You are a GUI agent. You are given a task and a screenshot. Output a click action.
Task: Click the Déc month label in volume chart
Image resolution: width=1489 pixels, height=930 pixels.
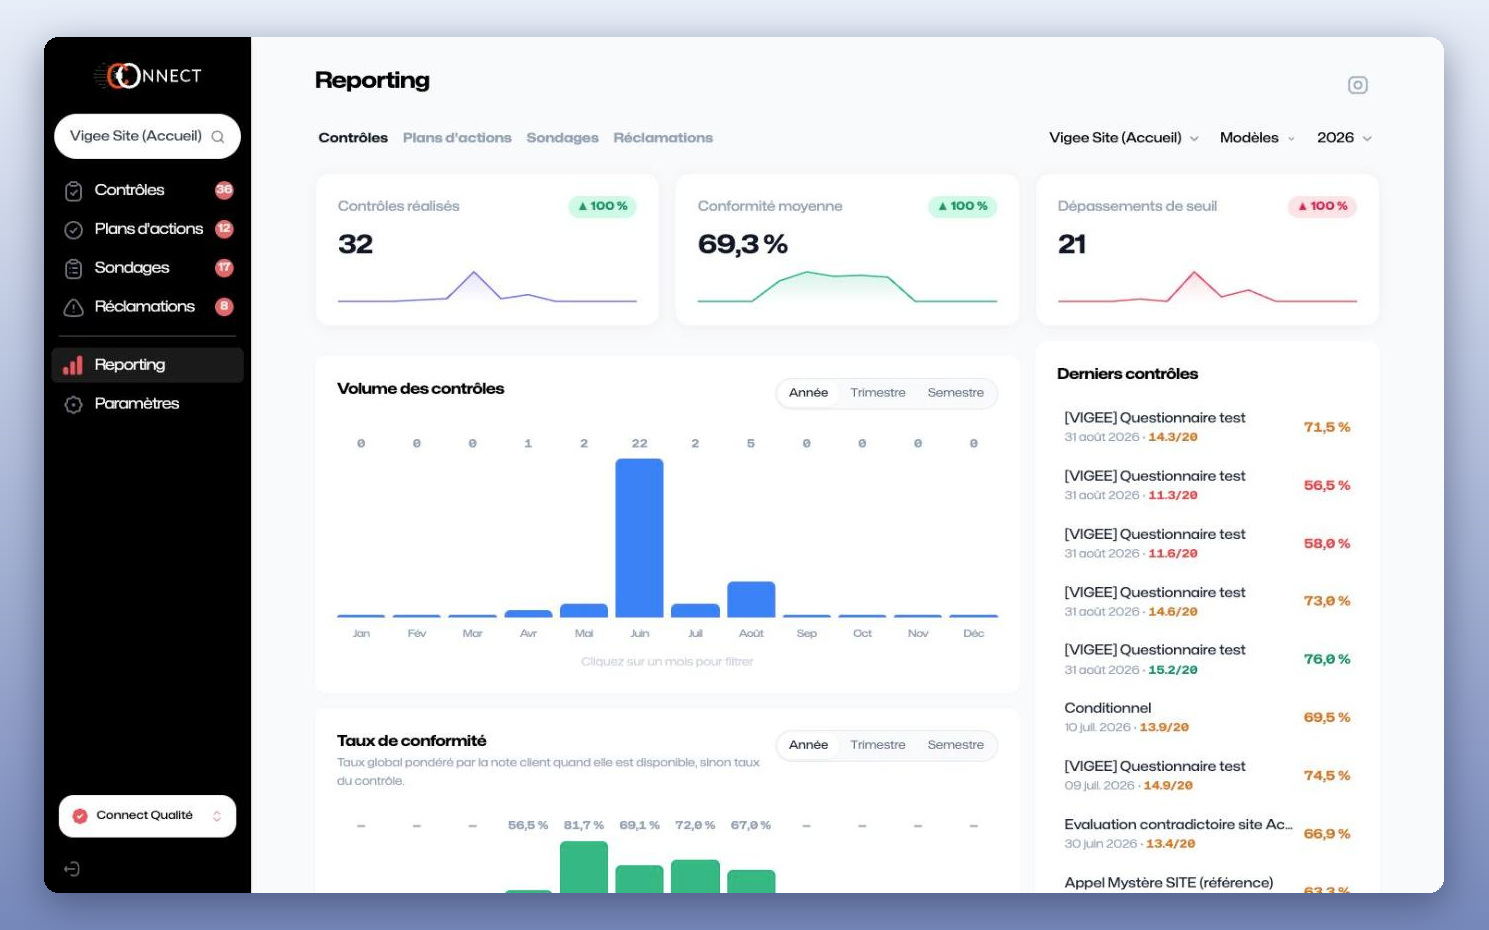(974, 634)
